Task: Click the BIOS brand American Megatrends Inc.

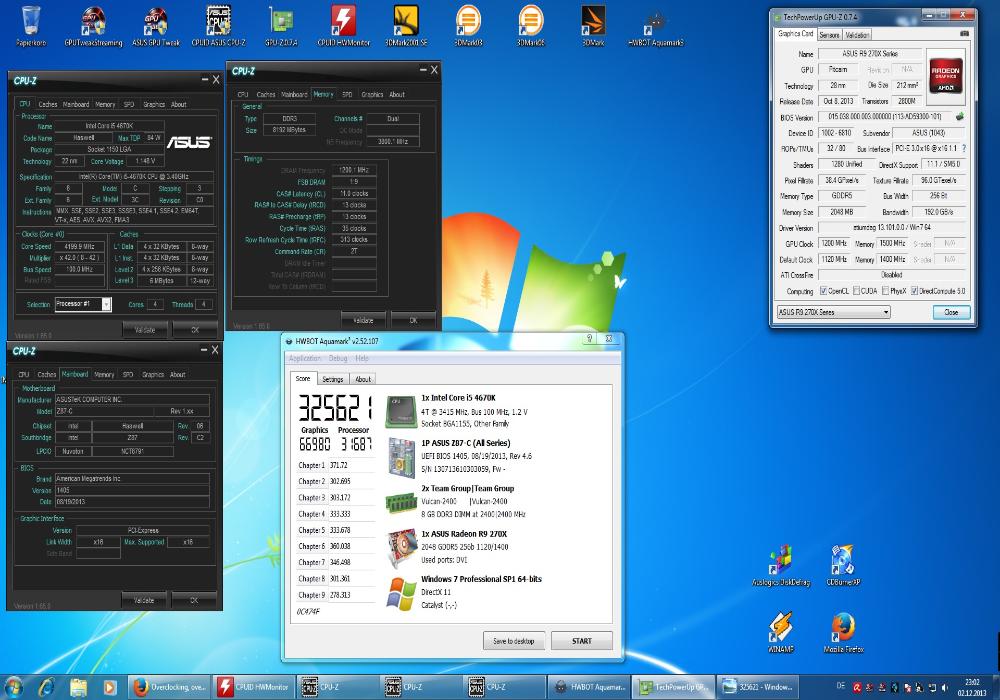Action: click(132, 478)
